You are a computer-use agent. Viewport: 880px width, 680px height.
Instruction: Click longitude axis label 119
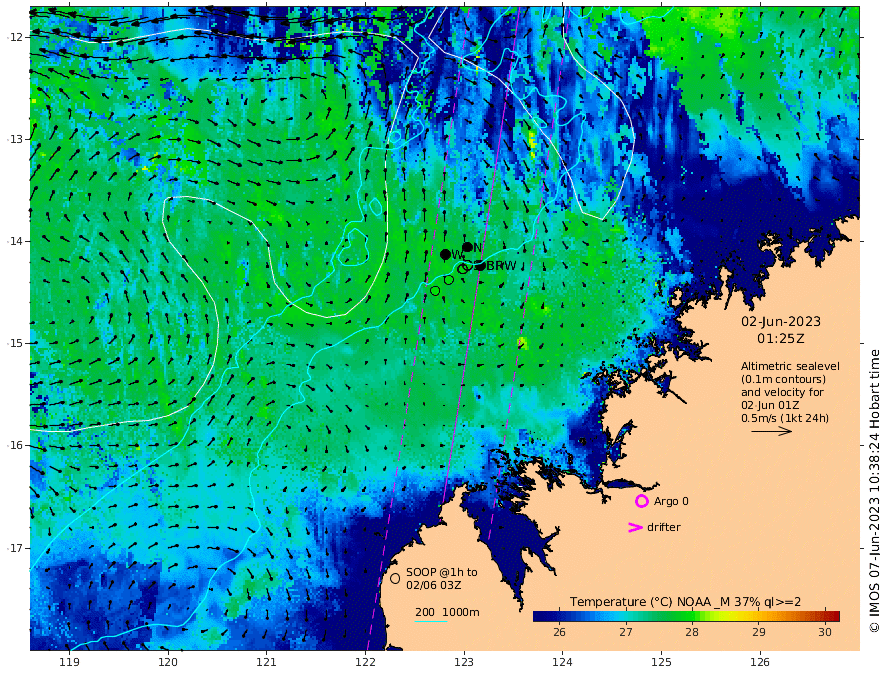[69, 663]
